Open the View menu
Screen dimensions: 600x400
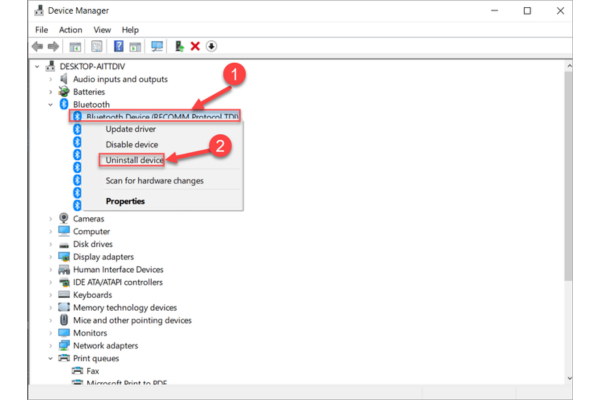(102, 29)
